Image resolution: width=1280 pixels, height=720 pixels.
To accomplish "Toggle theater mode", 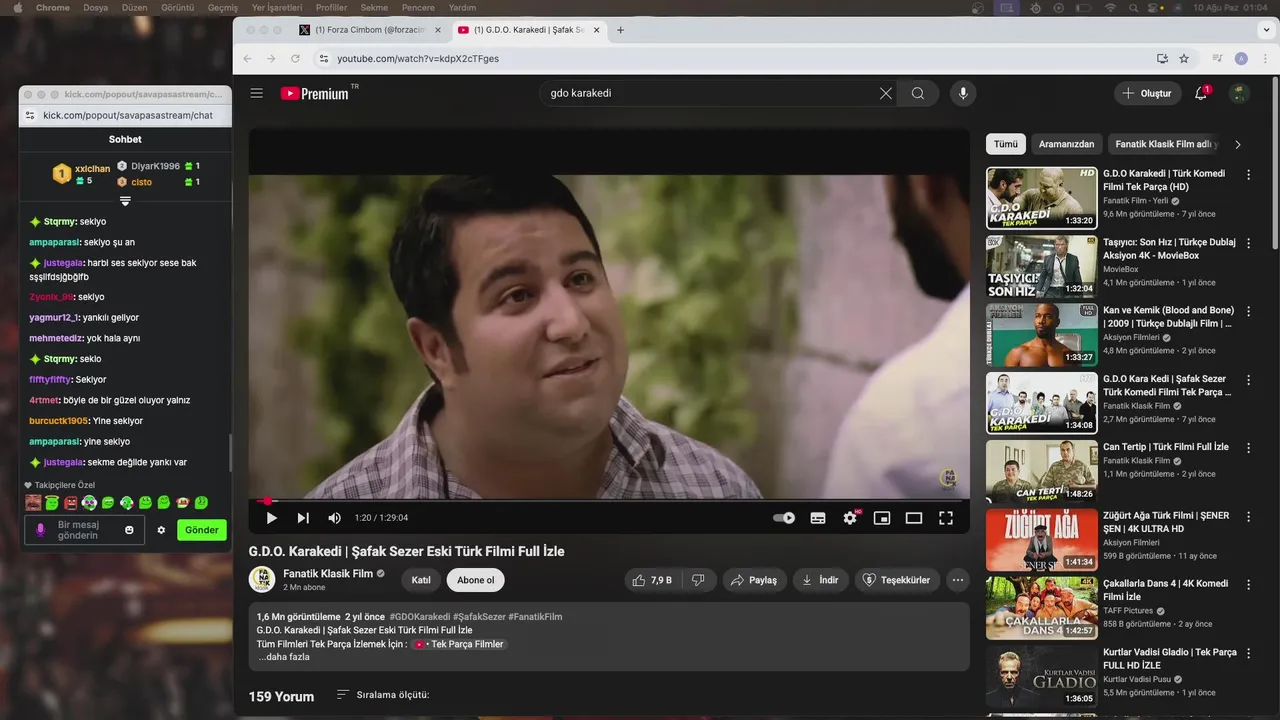I will click(x=914, y=518).
